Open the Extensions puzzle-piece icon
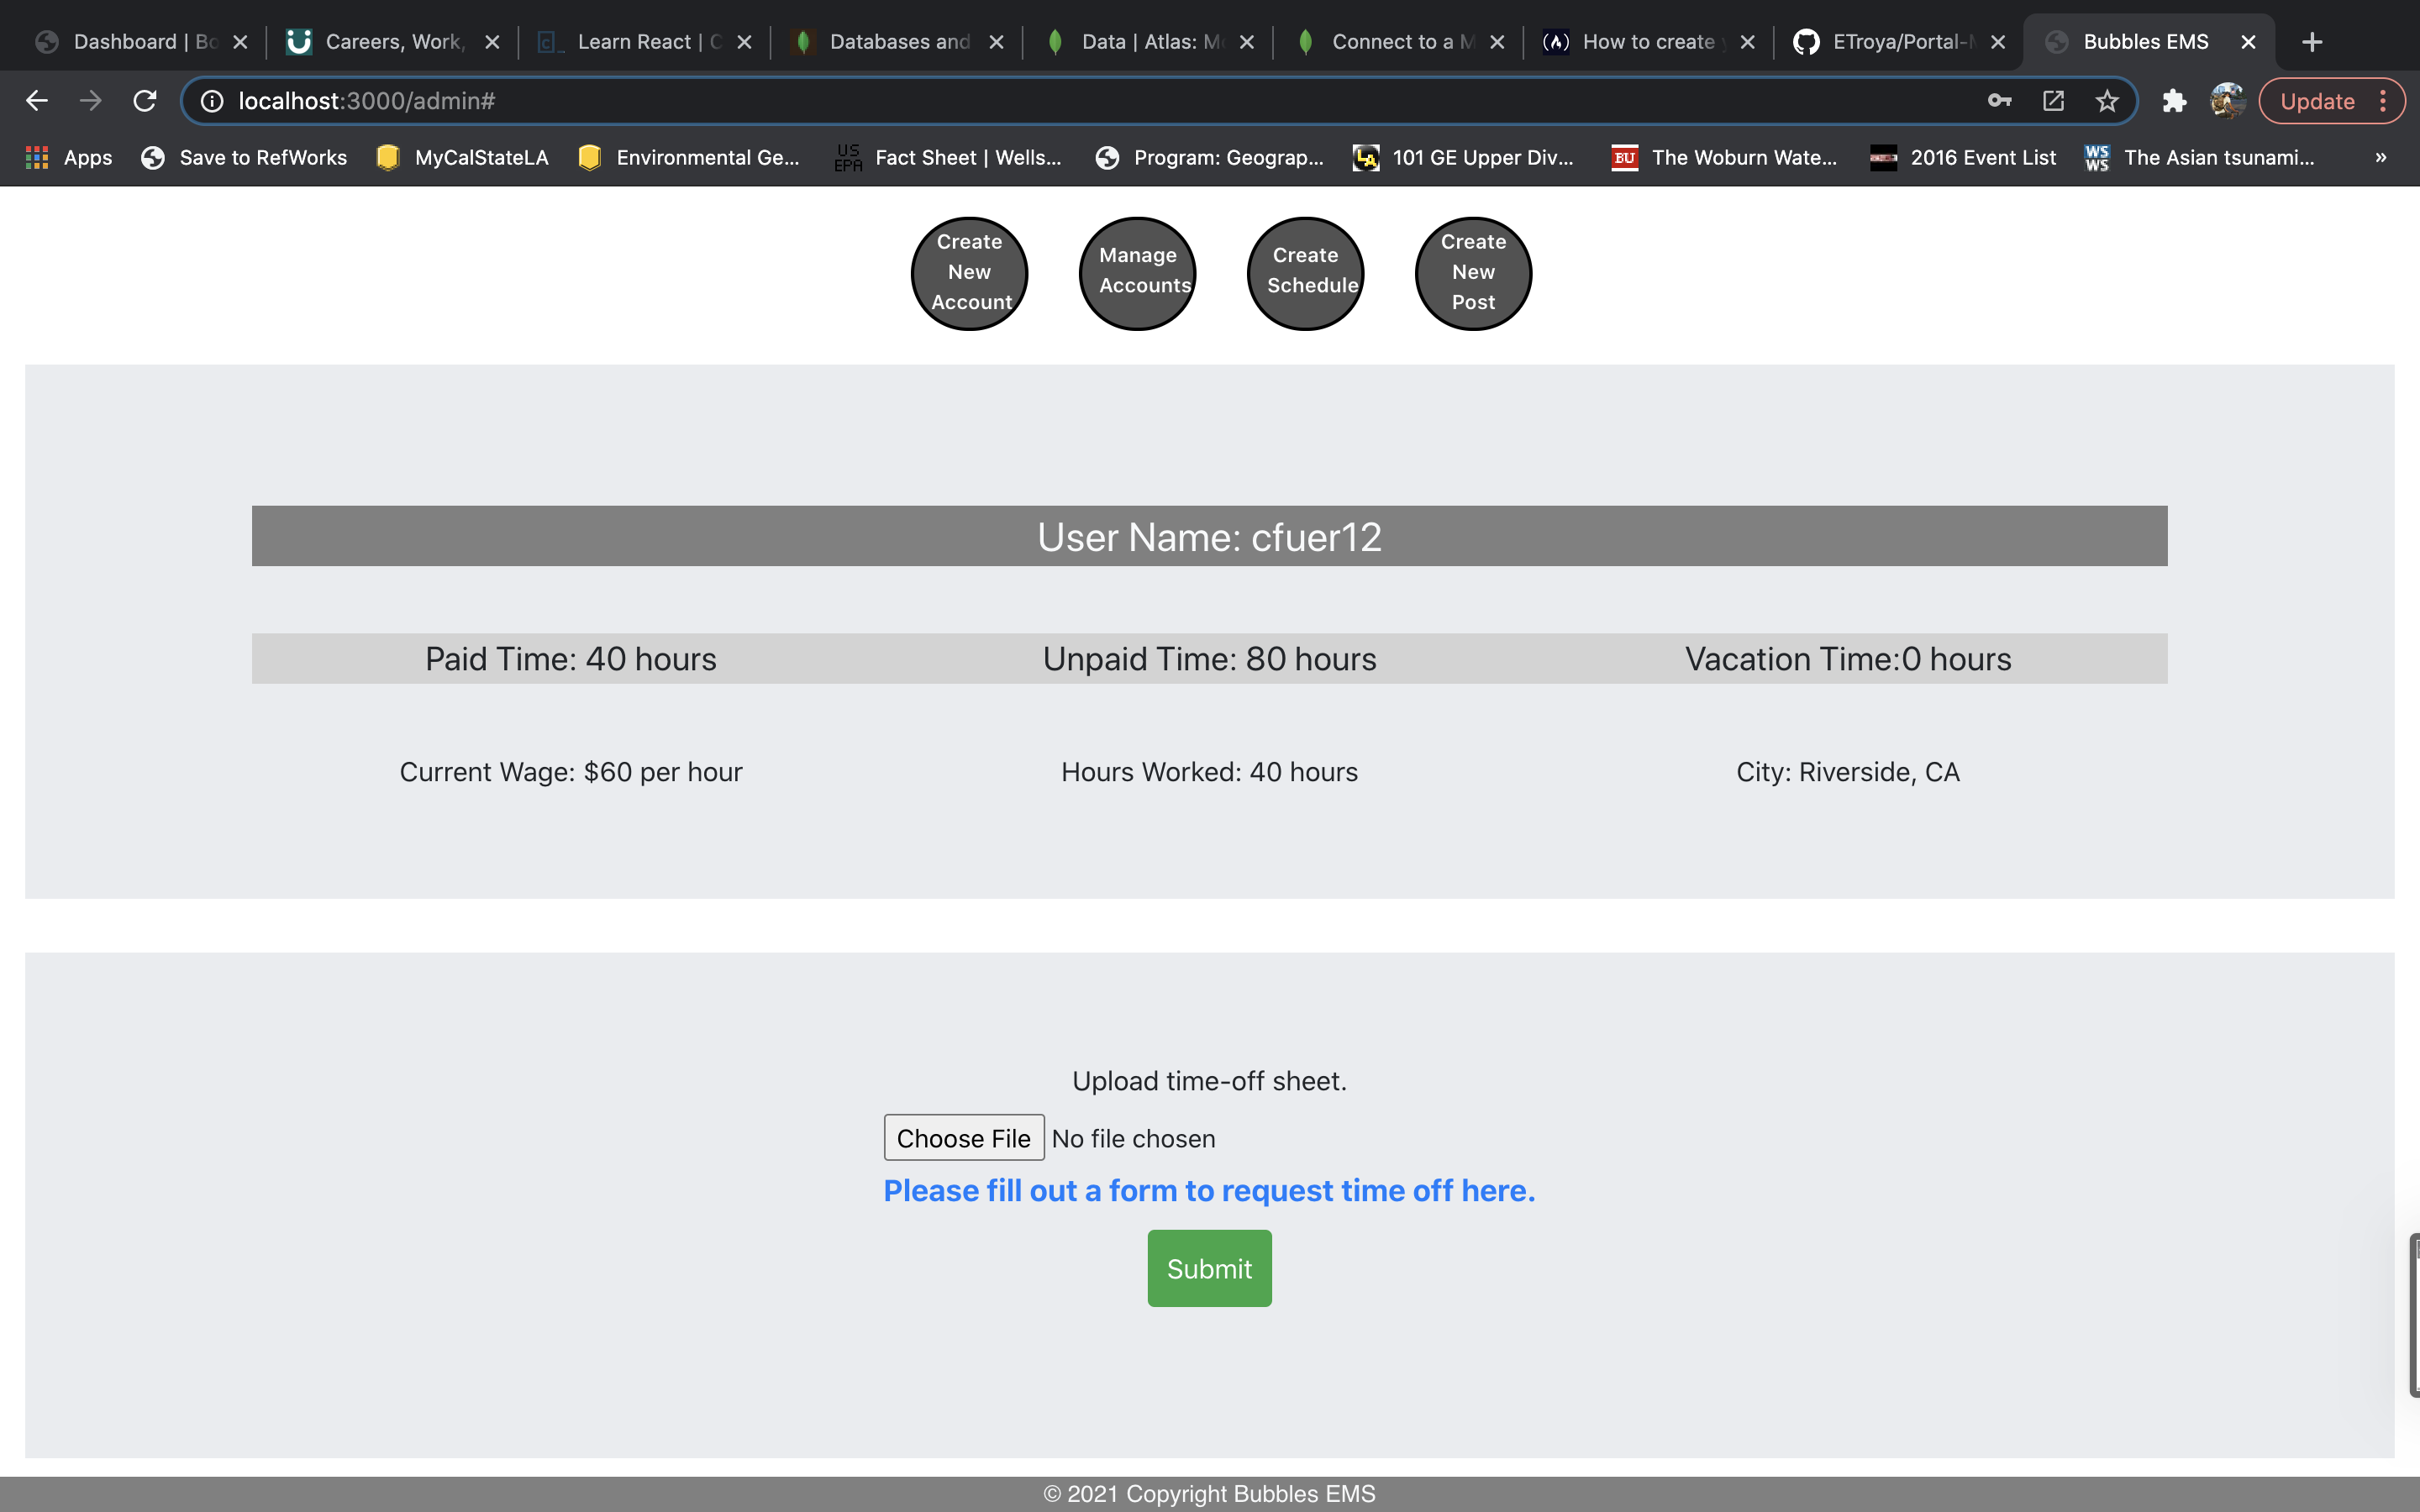This screenshot has width=2420, height=1512. click(2174, 101)
